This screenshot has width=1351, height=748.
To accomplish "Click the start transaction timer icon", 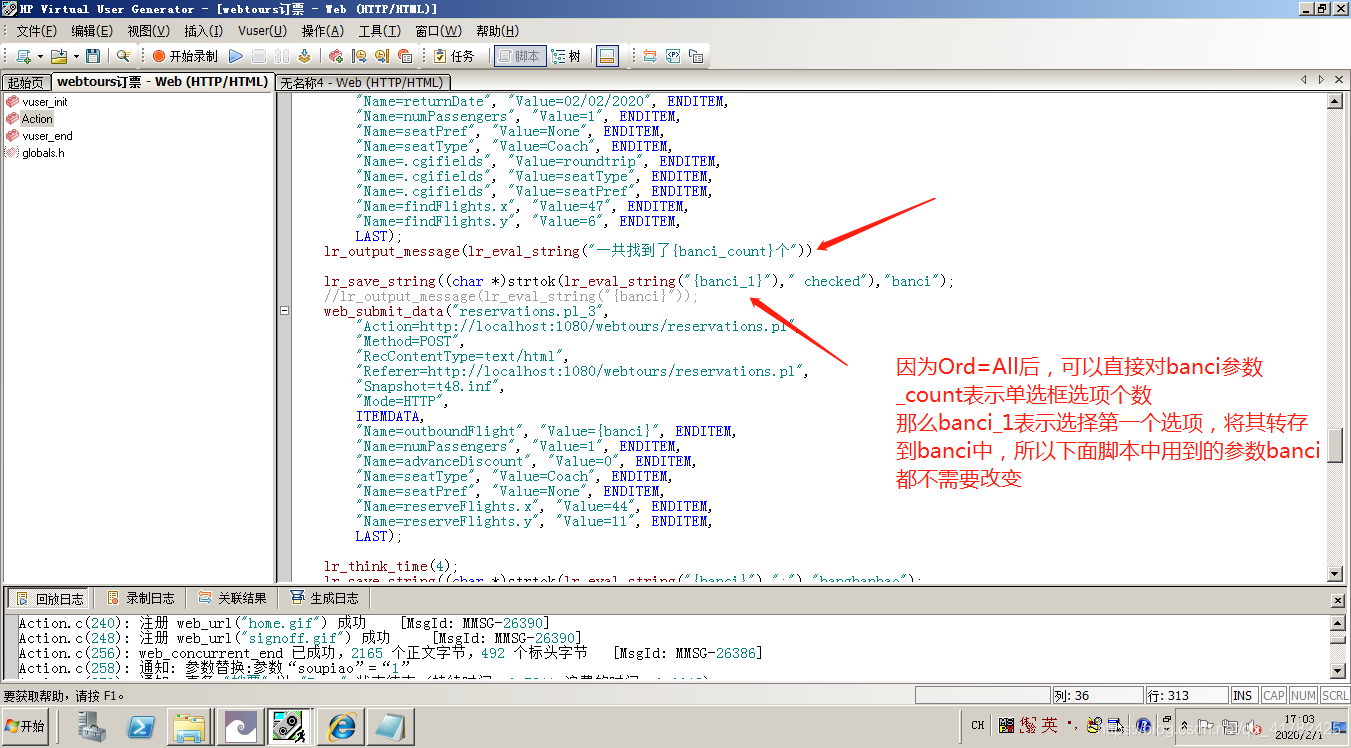I will pyautogui.click(x=359, y=56).
